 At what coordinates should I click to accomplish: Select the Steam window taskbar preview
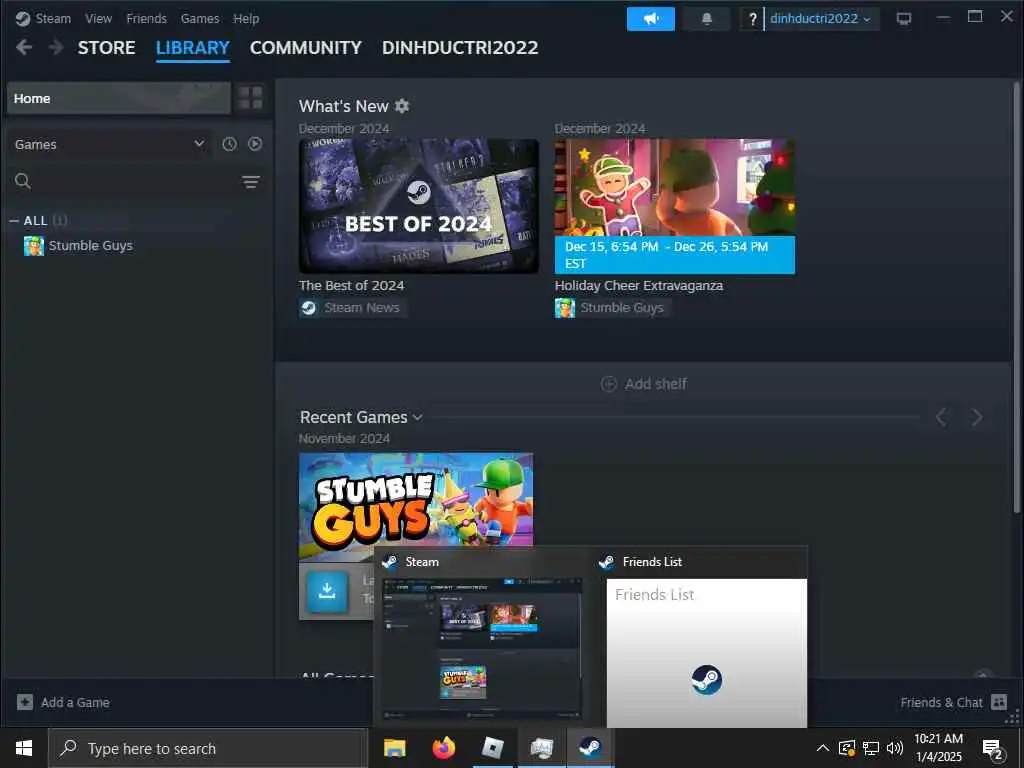[482, 637]
